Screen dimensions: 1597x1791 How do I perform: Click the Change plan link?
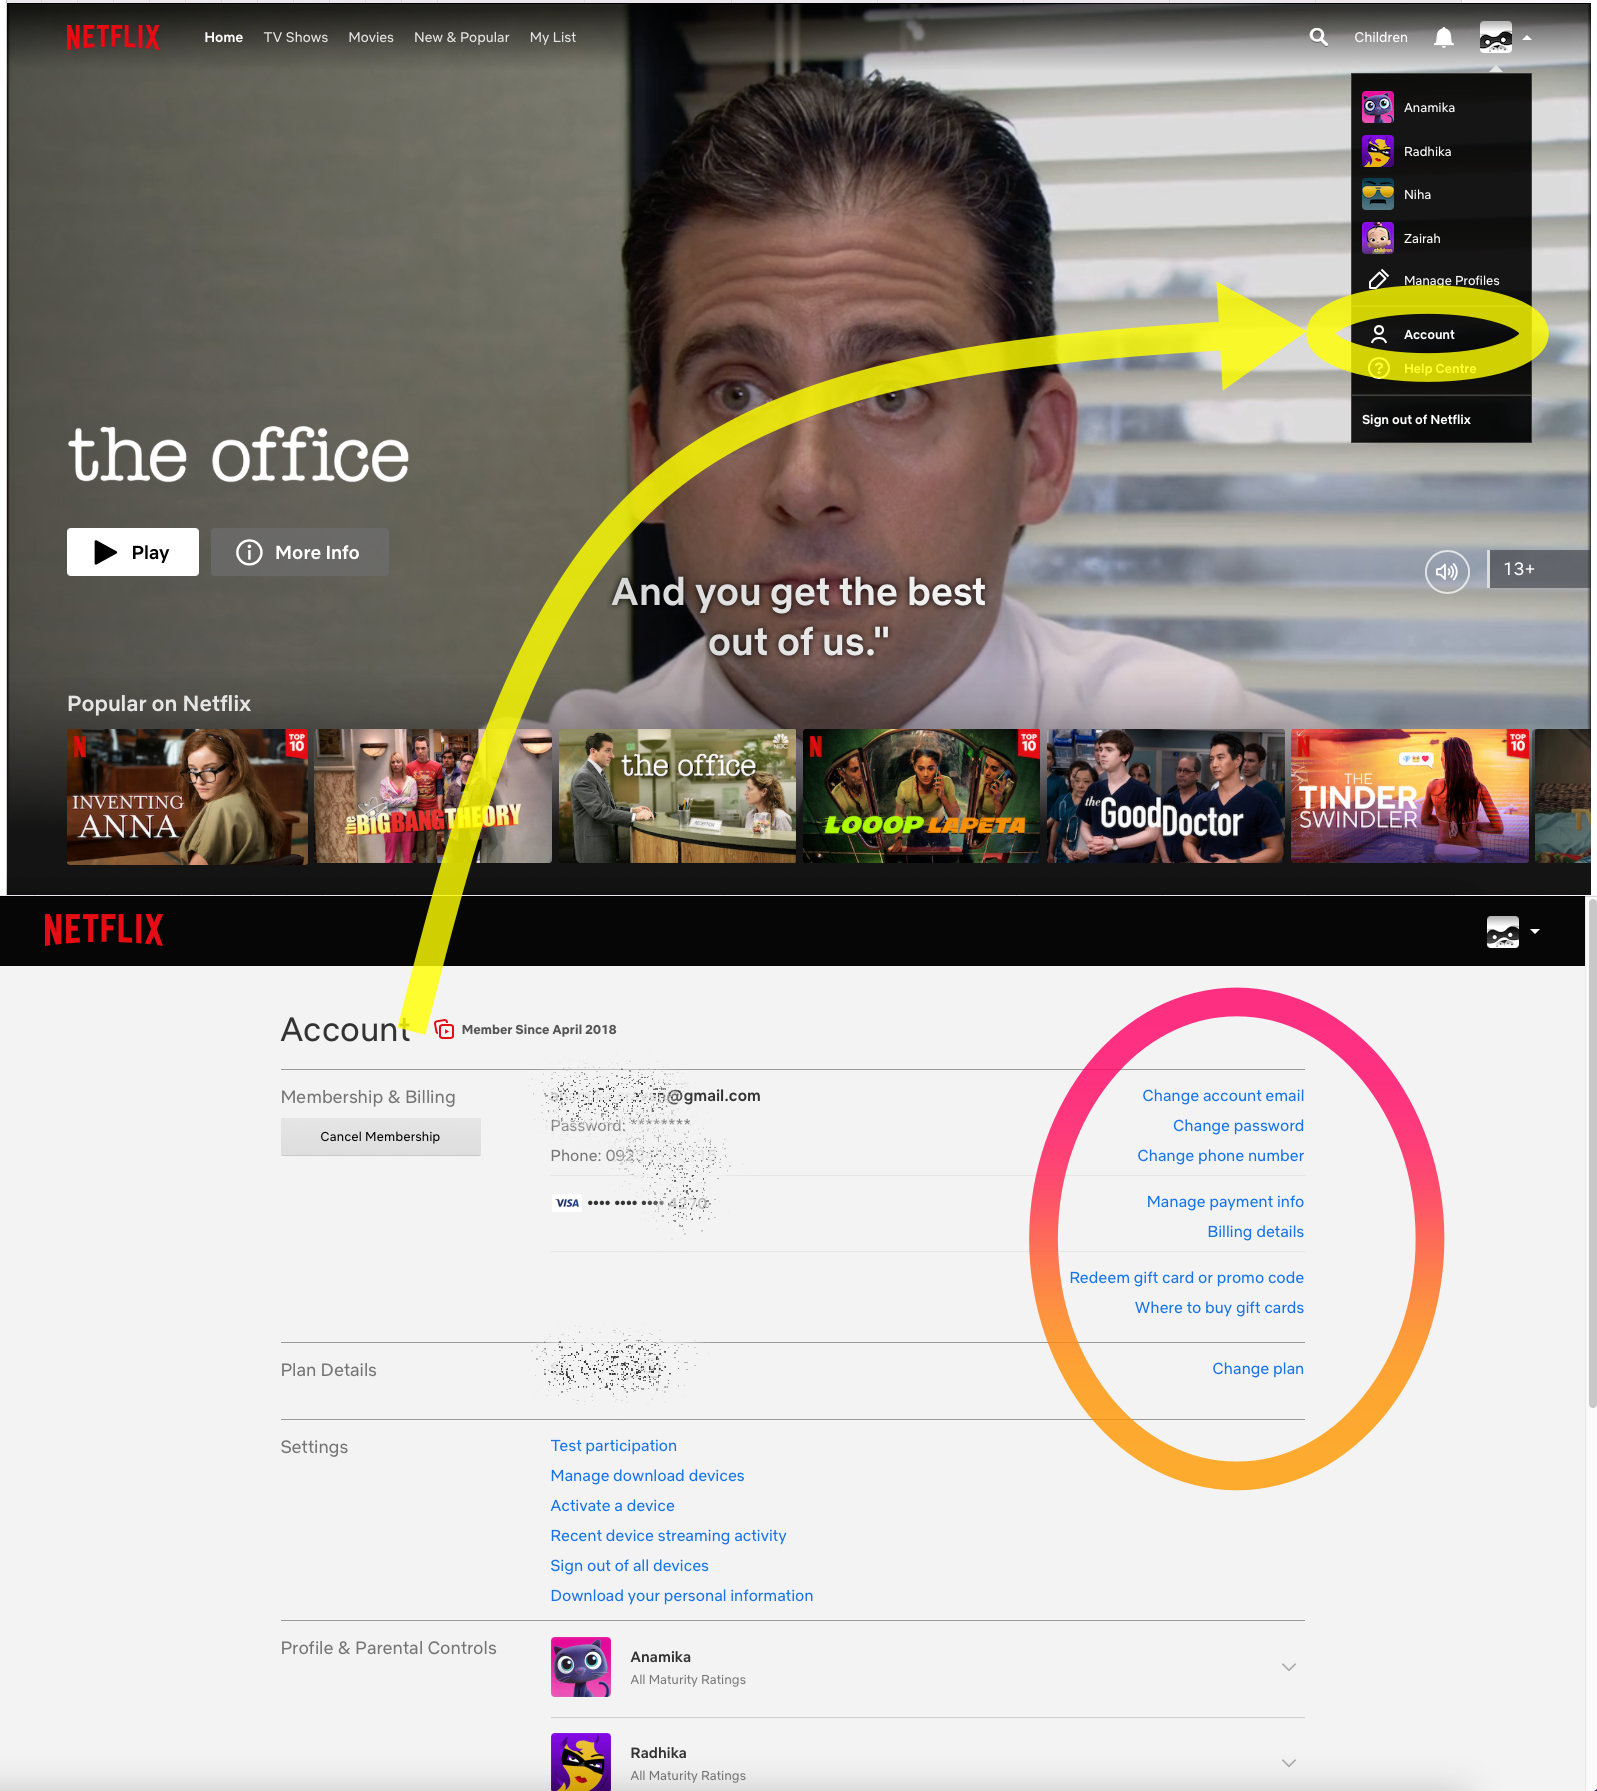pyautogui.click(x=1258, y=1369)
